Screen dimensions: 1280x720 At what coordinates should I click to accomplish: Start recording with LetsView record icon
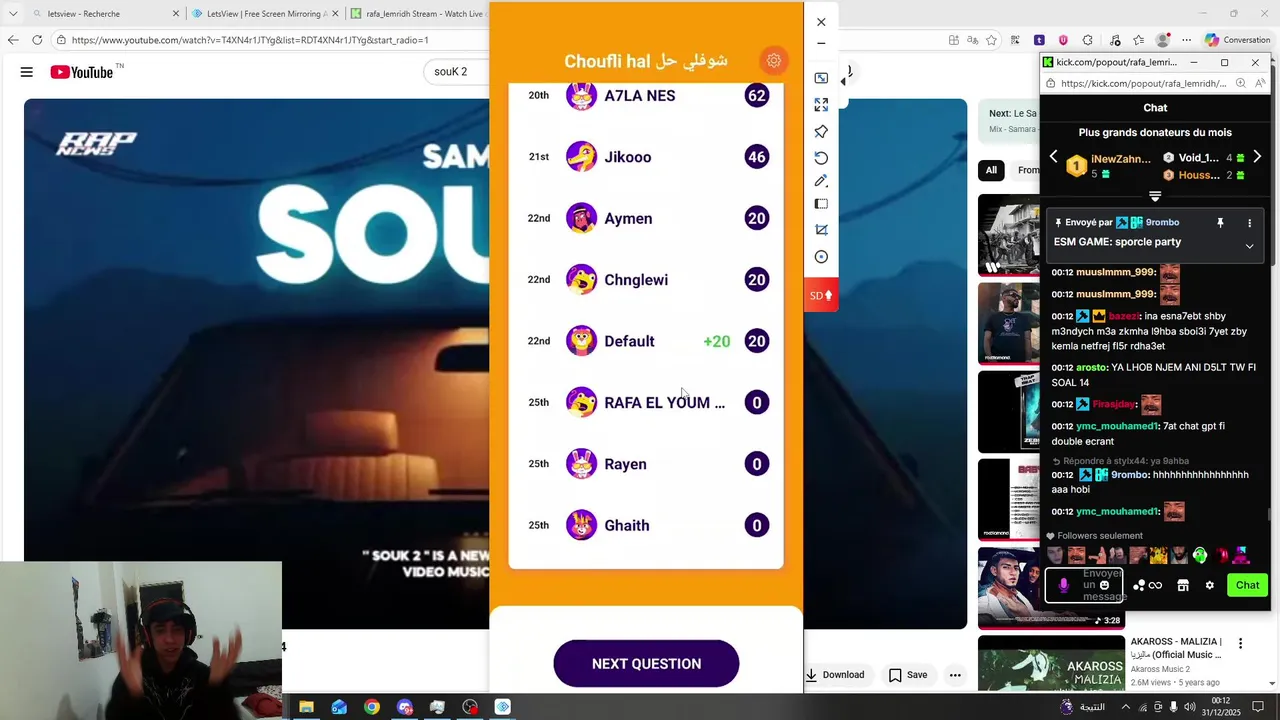pyautogui.click(x=821, y=257)
